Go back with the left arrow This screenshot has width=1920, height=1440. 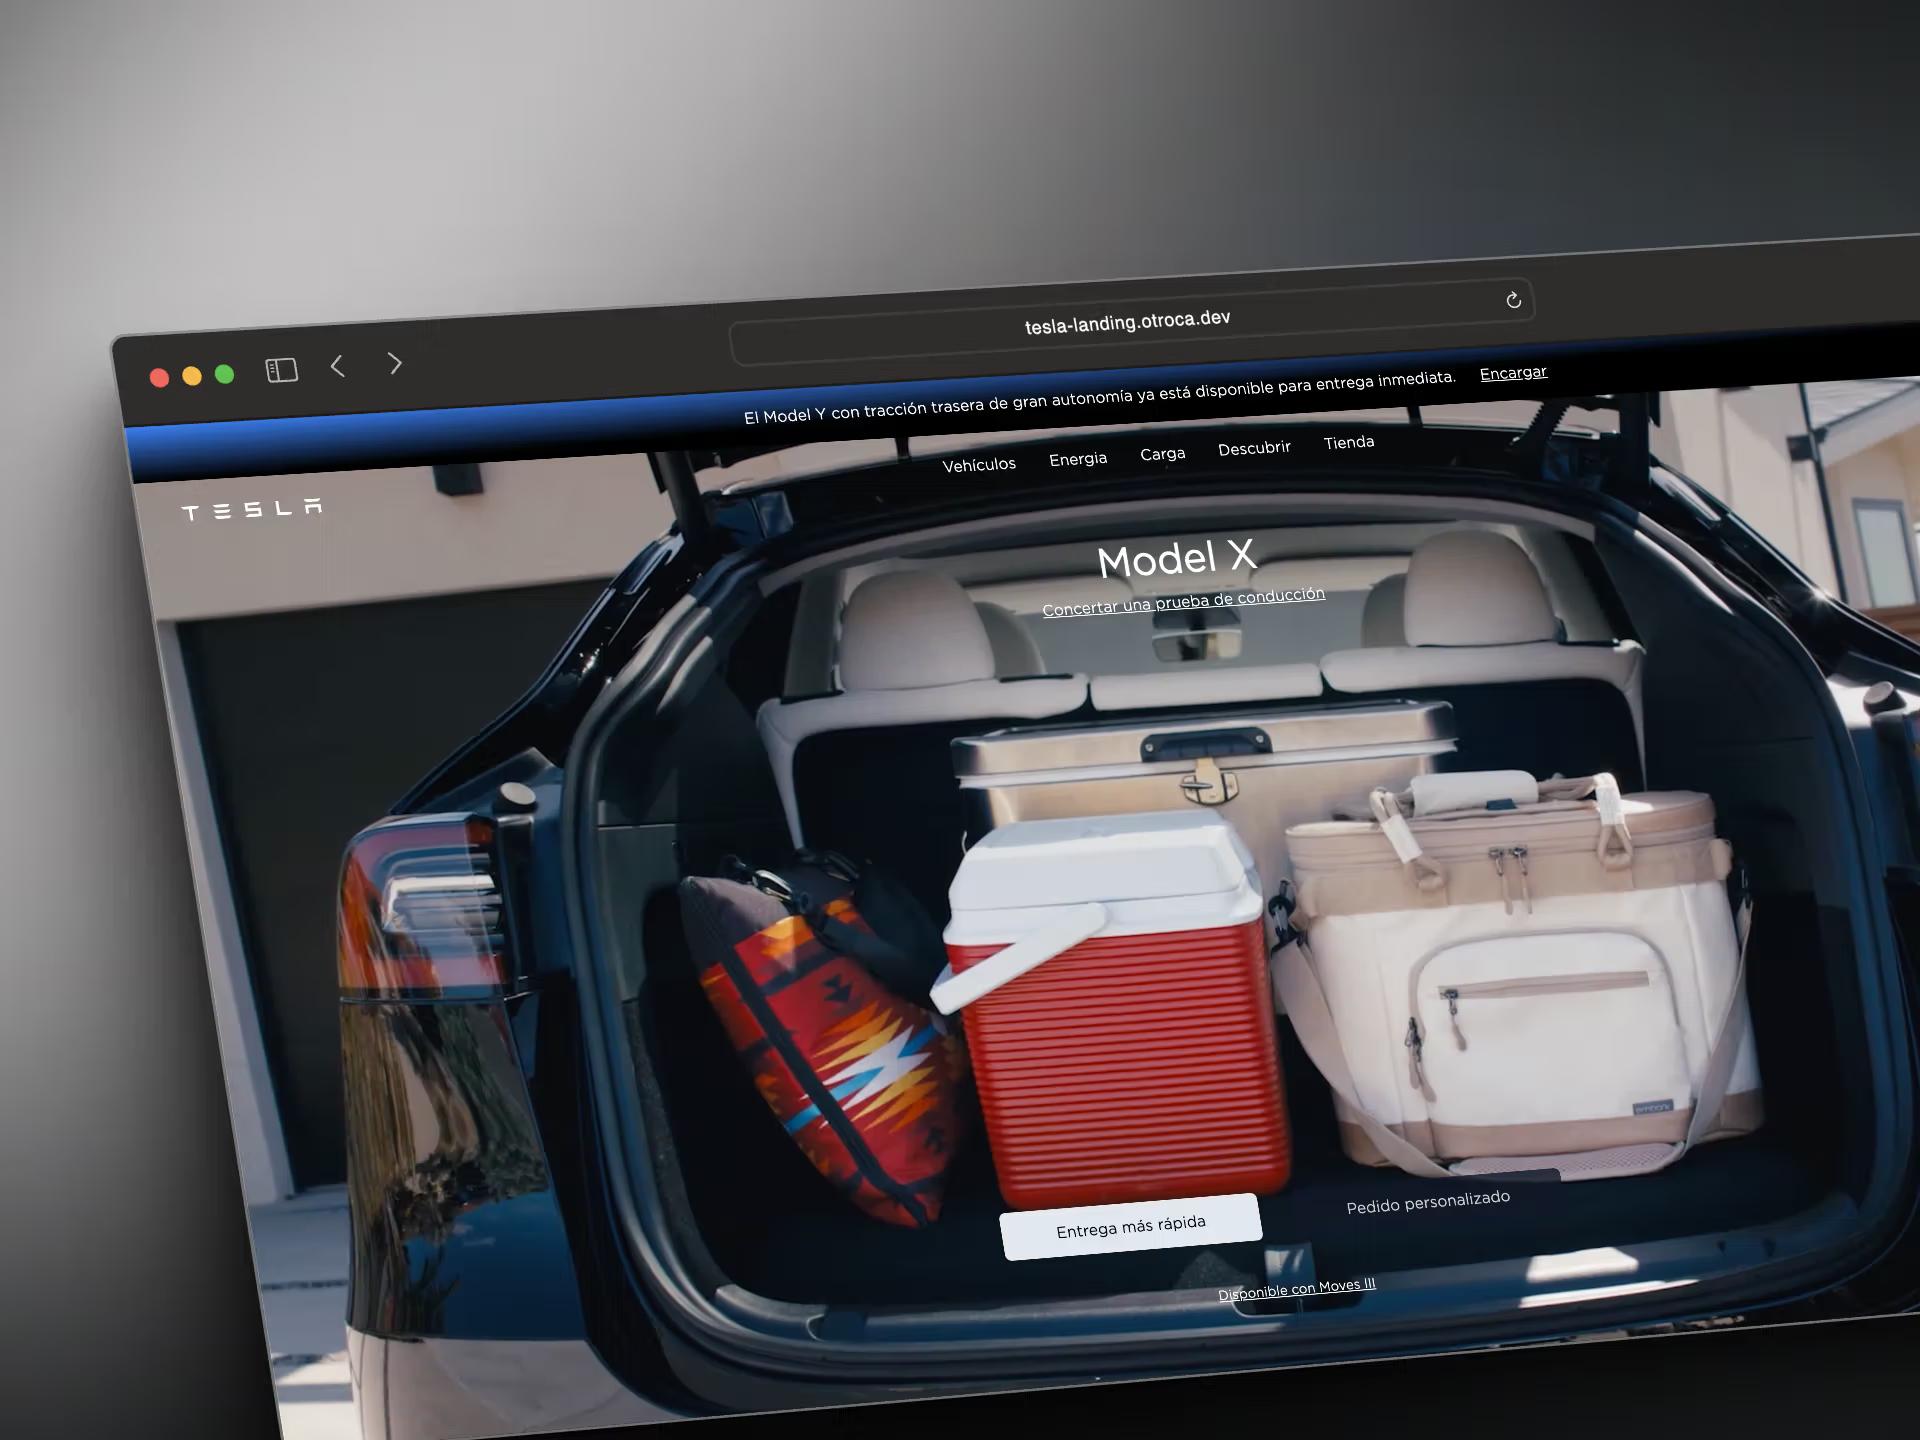pyautogui.click(x=338, y=367)
